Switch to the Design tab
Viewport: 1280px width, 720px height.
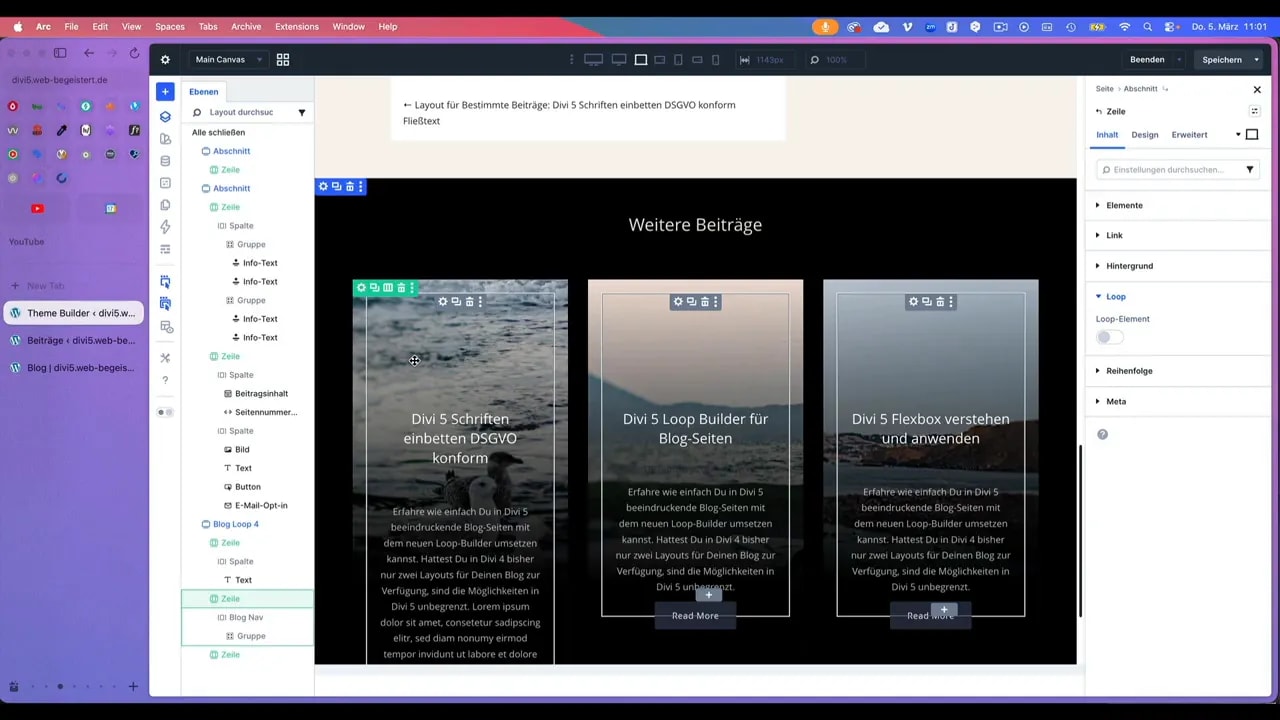point(1144,134)
